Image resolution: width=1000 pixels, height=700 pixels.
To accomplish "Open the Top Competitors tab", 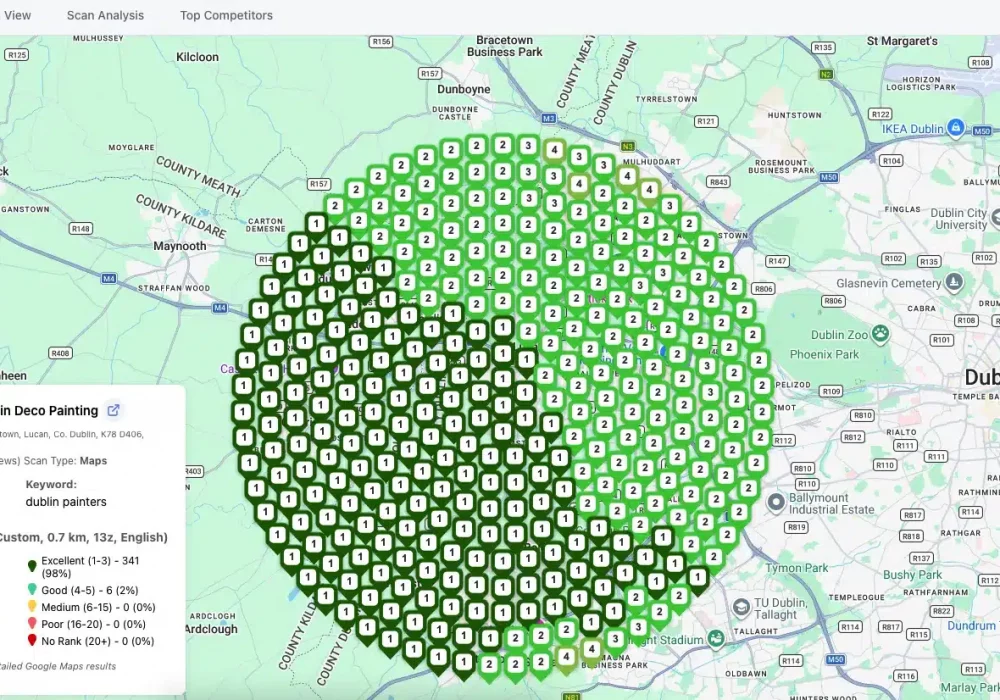I will tap(226, 15).
